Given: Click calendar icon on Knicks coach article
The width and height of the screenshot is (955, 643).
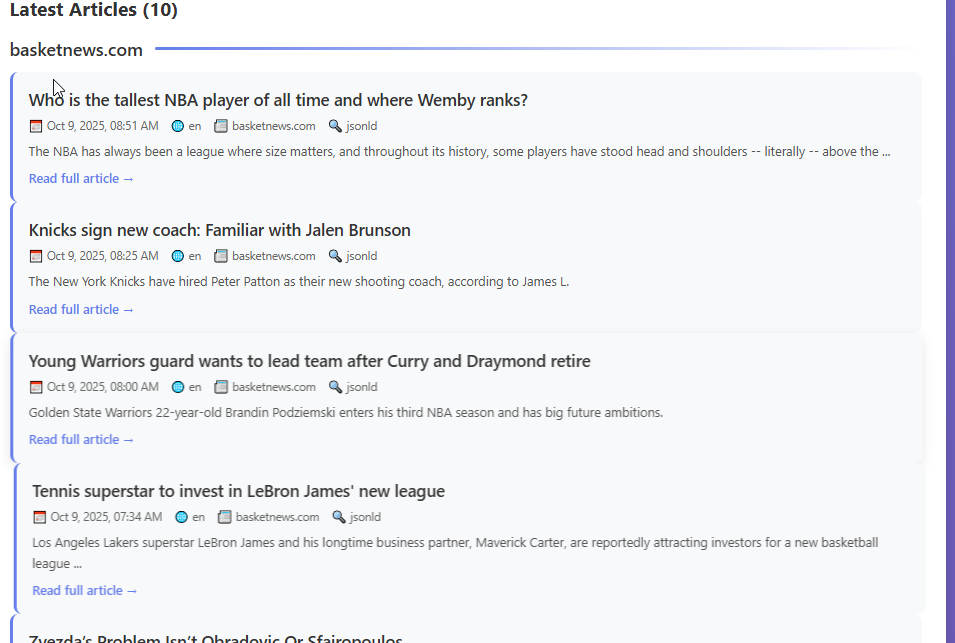Looking at the screenshot, I should pyautogui.click(x=36, y=256).
